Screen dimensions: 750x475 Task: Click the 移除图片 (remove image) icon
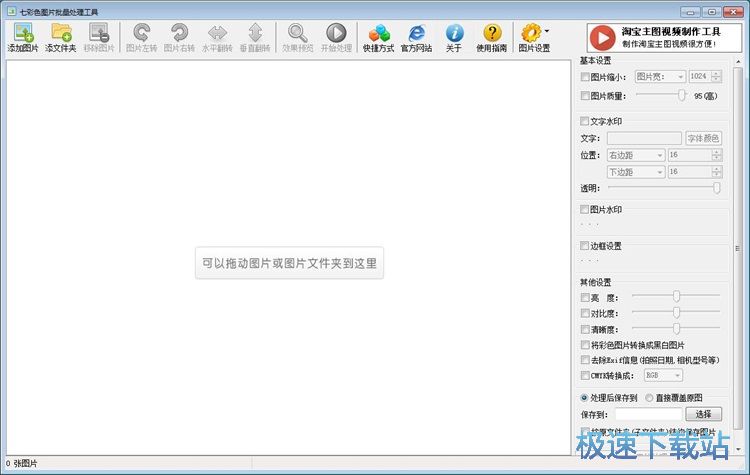pyautogui.click(x=99, y=38)
